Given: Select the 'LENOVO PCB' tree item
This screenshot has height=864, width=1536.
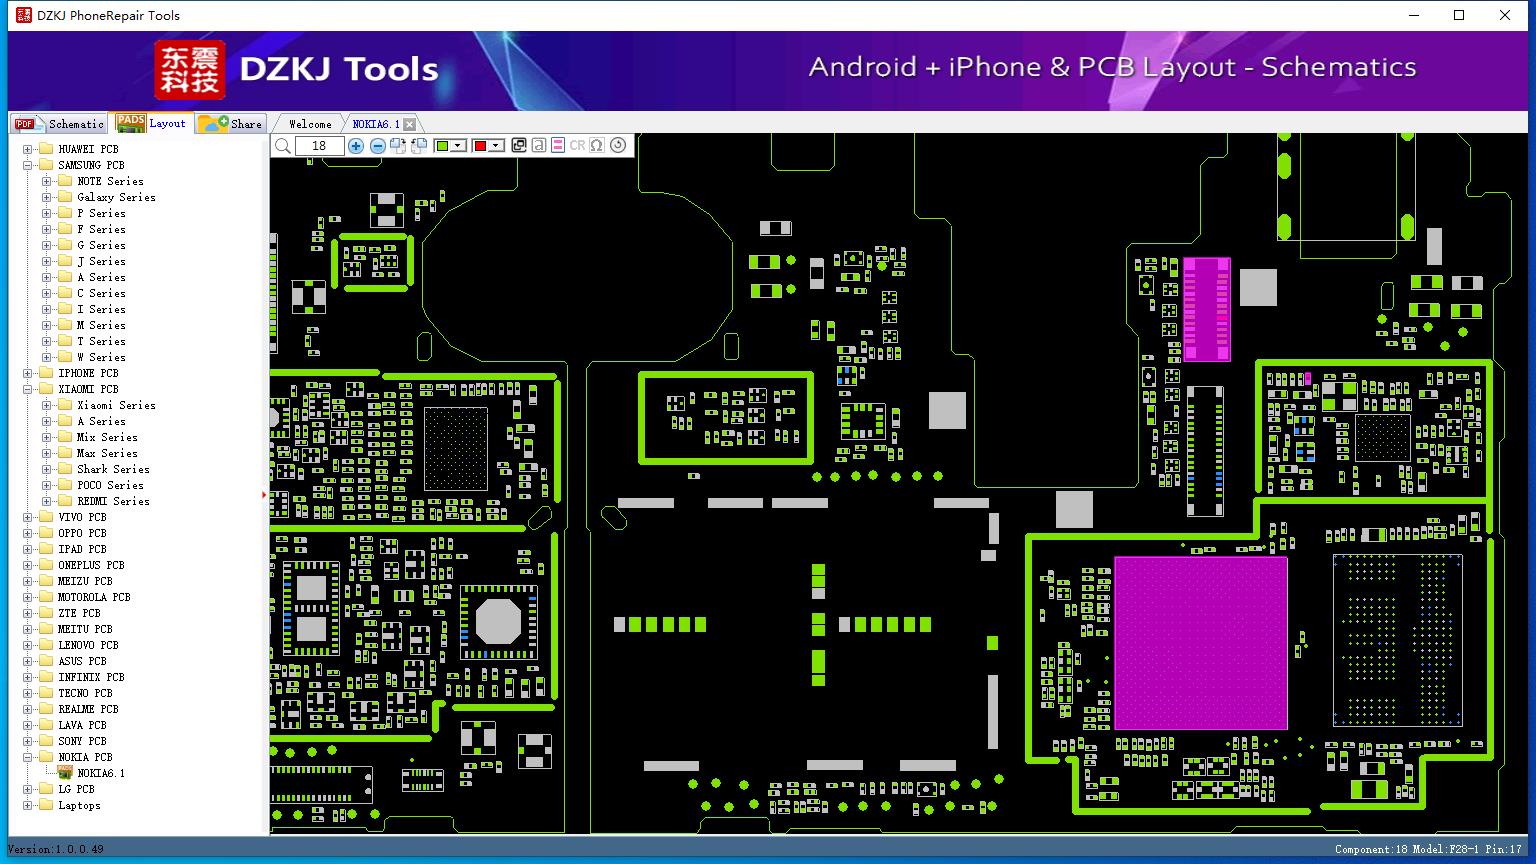Looking at the screenshot, I should tap(88, 645).
